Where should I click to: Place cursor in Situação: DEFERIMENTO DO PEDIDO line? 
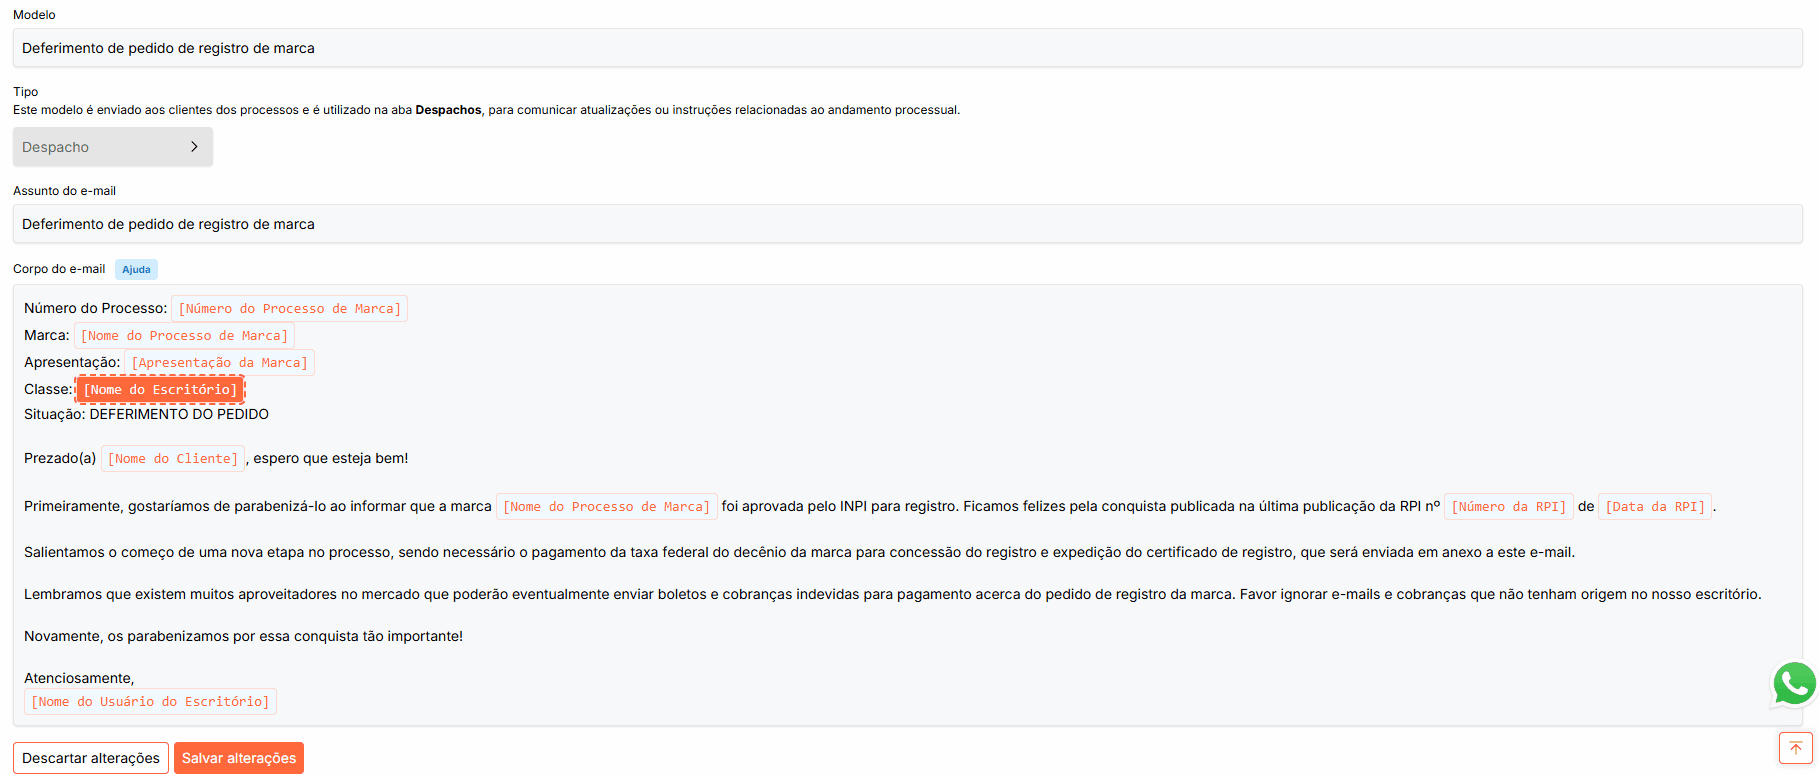178,414
